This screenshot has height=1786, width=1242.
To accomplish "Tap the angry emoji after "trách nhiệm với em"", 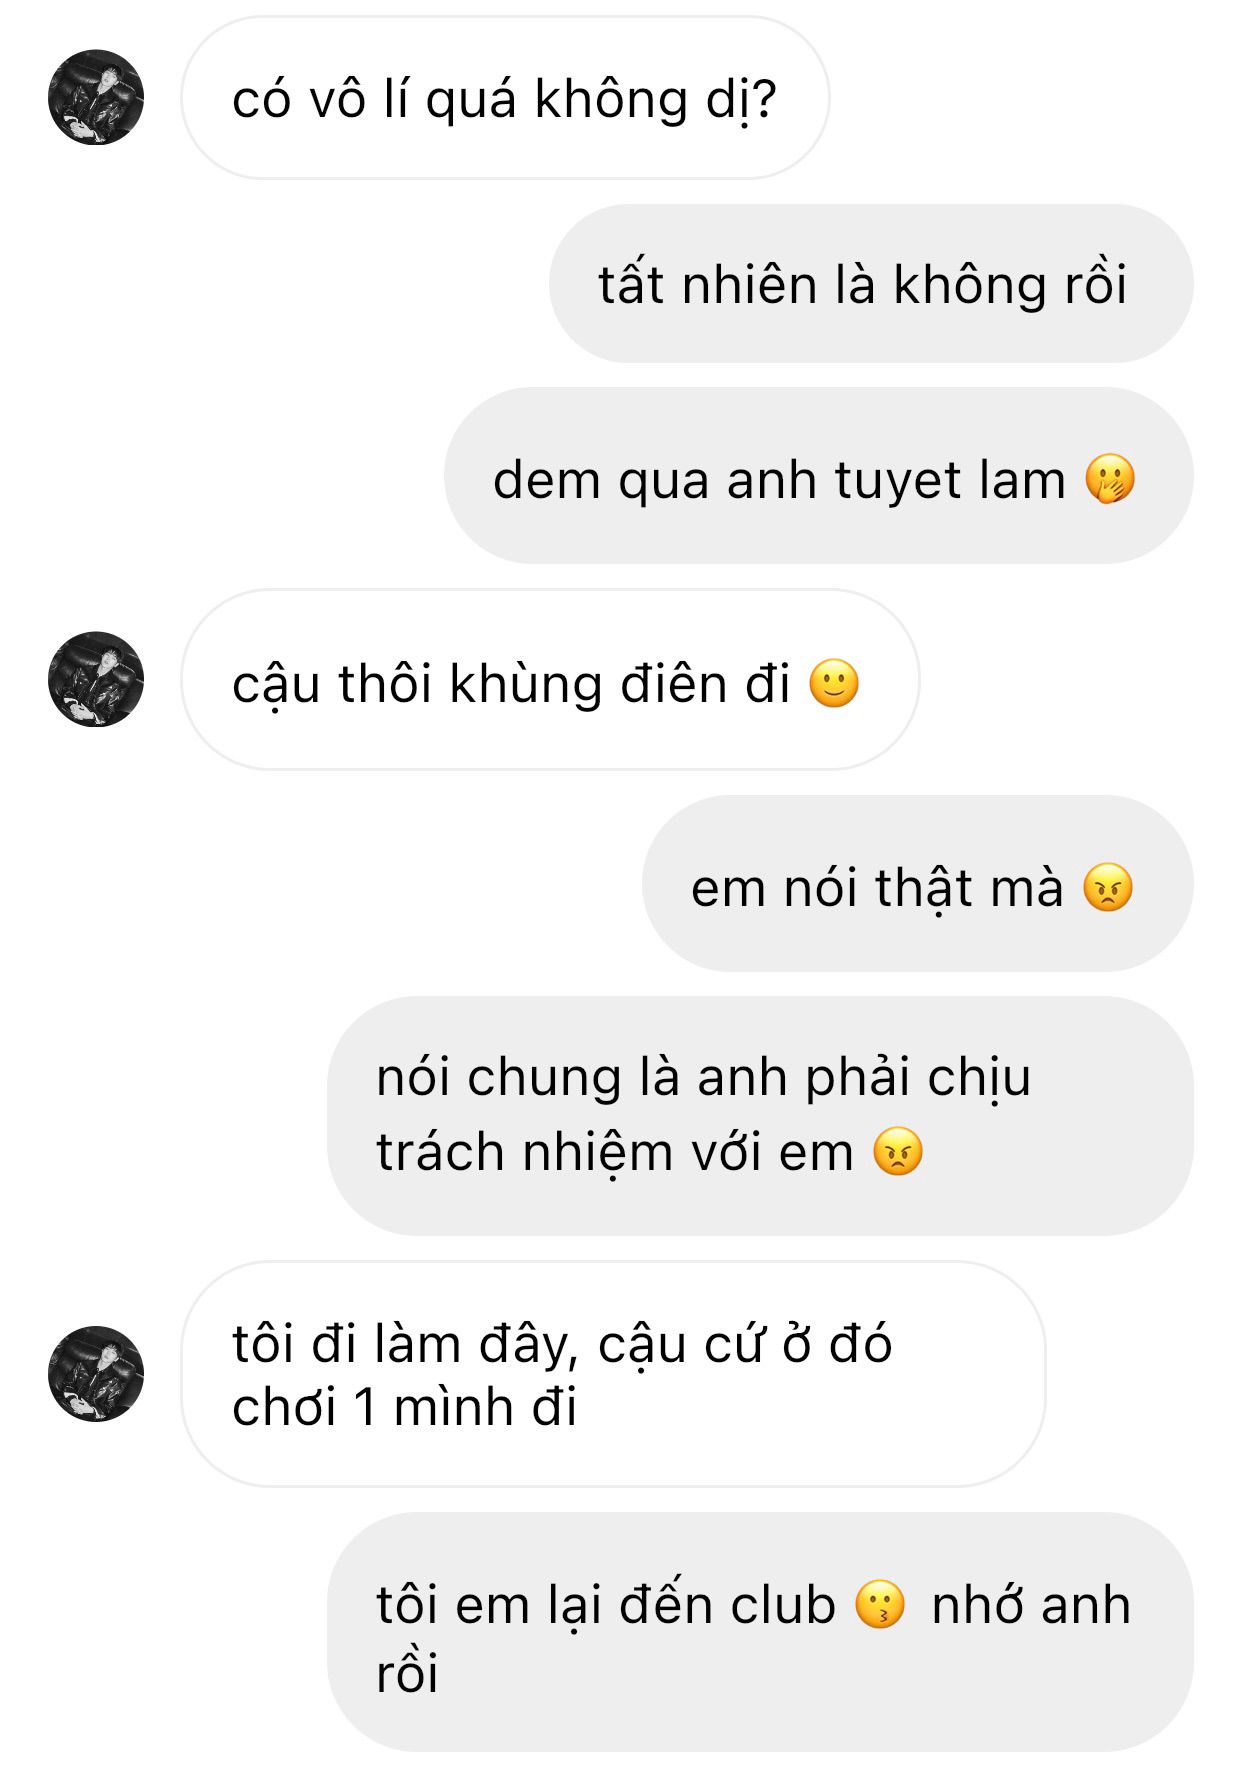I will [898, 1151].
